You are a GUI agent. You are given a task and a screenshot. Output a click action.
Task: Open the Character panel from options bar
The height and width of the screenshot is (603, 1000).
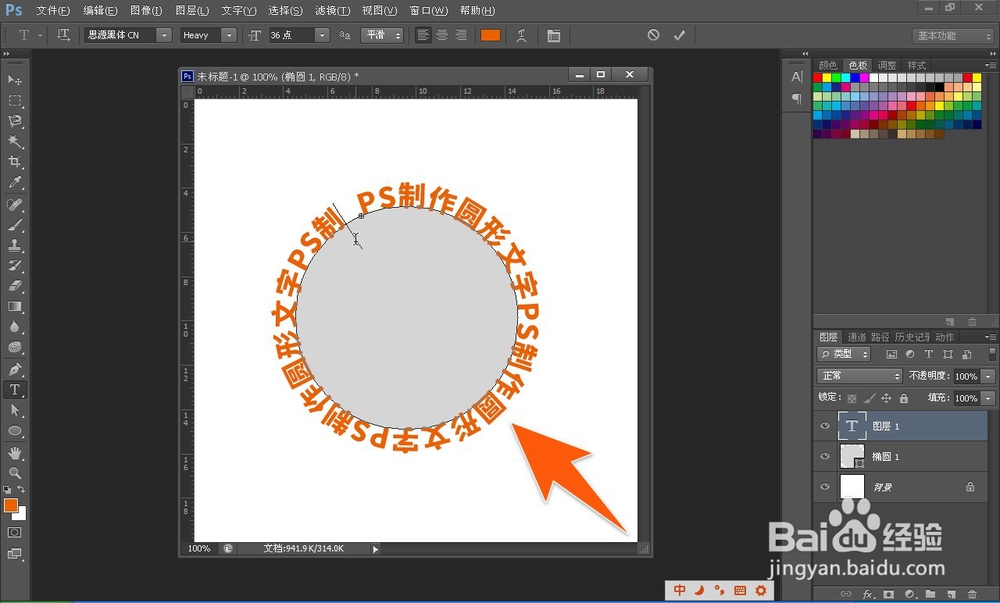[554, 36]
